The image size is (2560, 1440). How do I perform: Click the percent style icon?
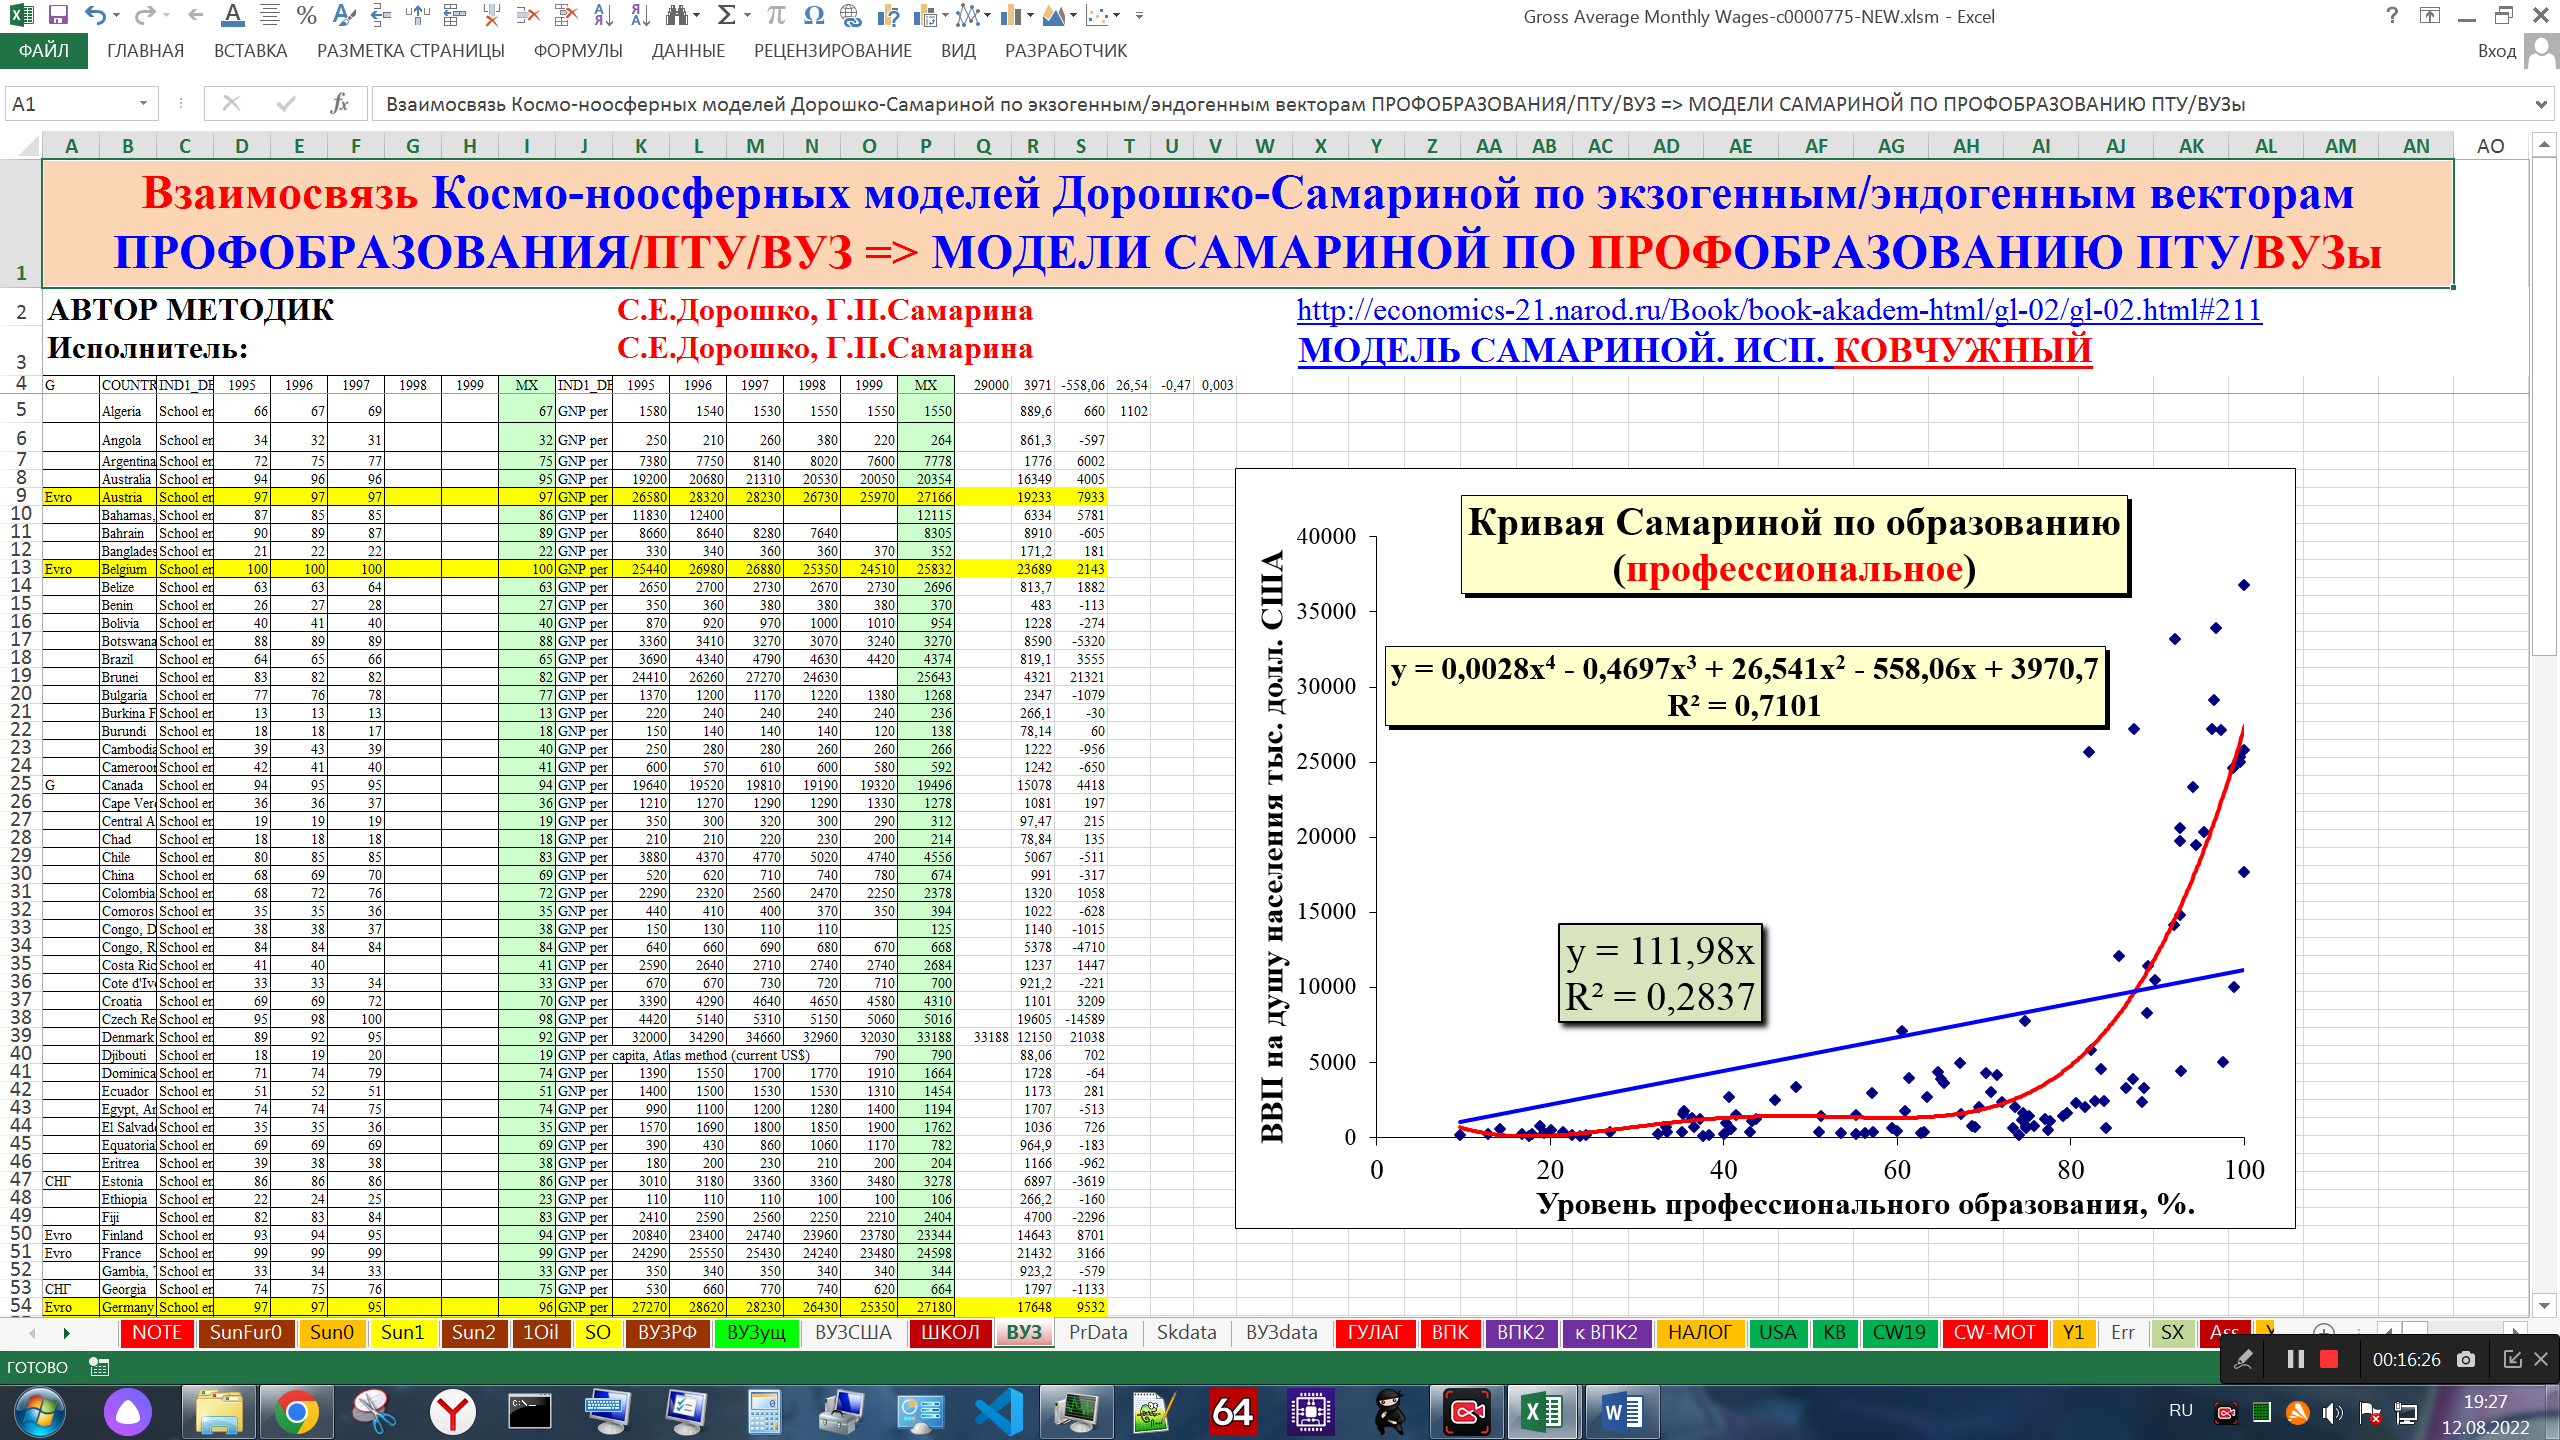click(307, 15)
